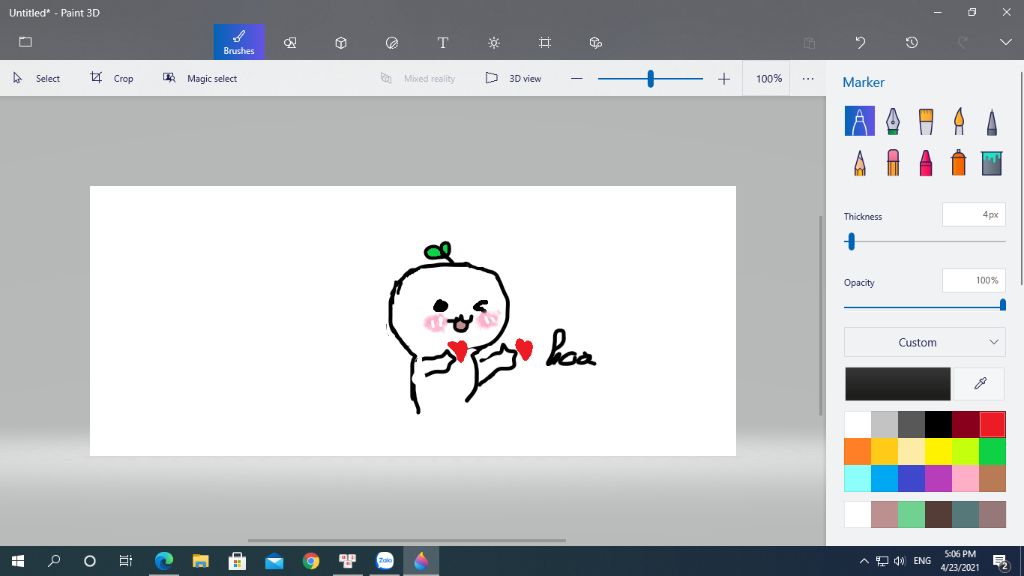This screenshot has height=576, width=1024.
Task: Select the Pixel pen brush
Action: pyautogui.click(x=992, y=121)
